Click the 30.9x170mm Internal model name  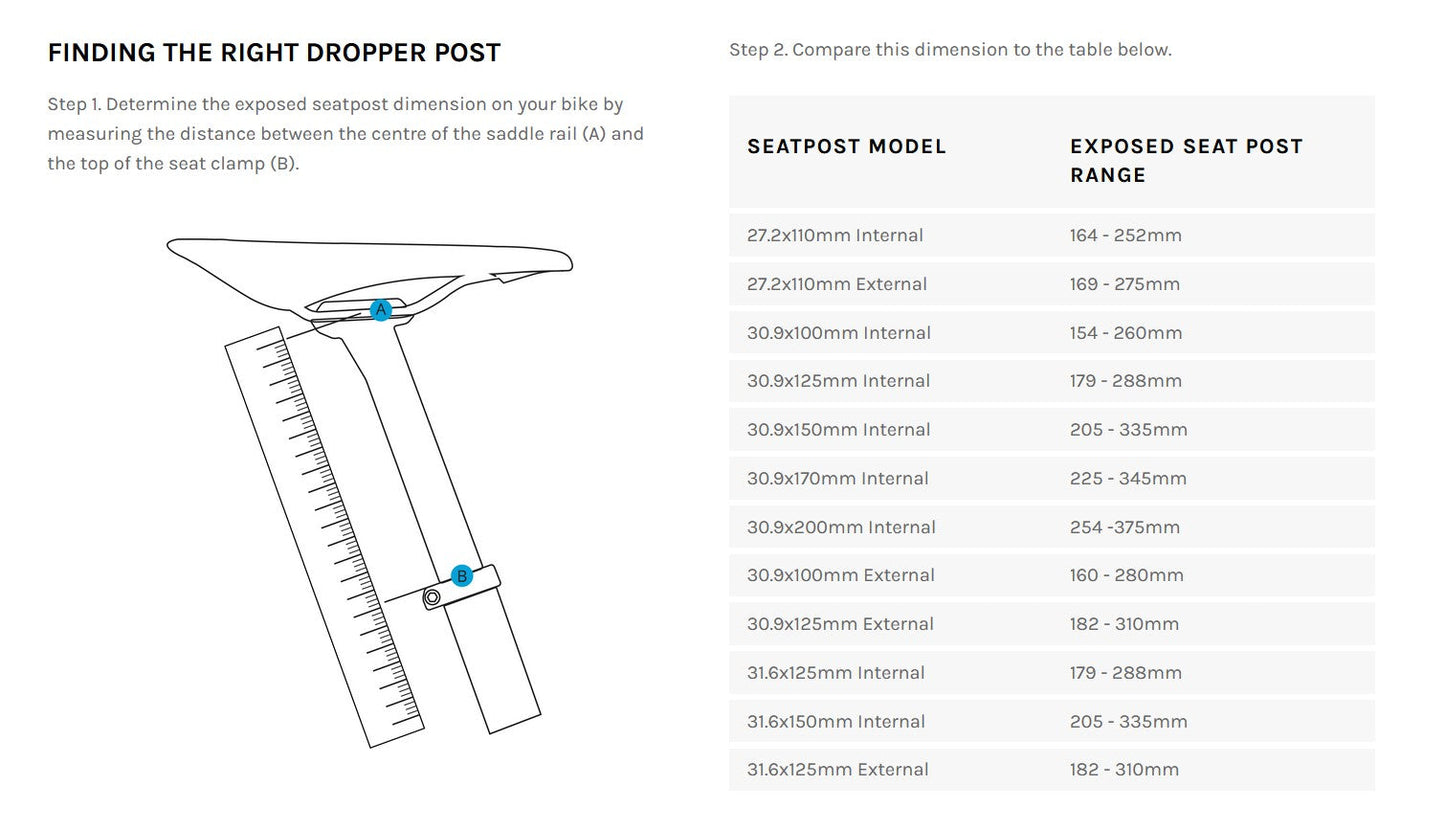pyautogui.click(x=837, y=479)
